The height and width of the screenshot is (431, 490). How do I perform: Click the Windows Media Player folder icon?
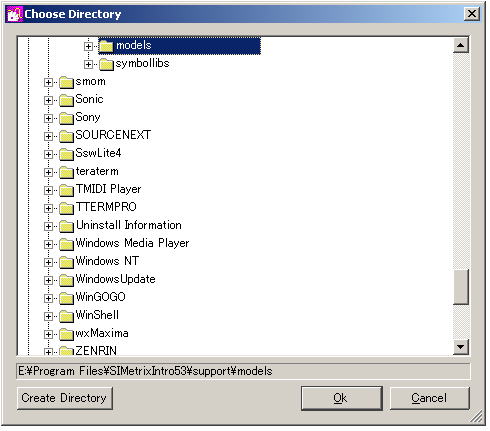tap(66, 244)
